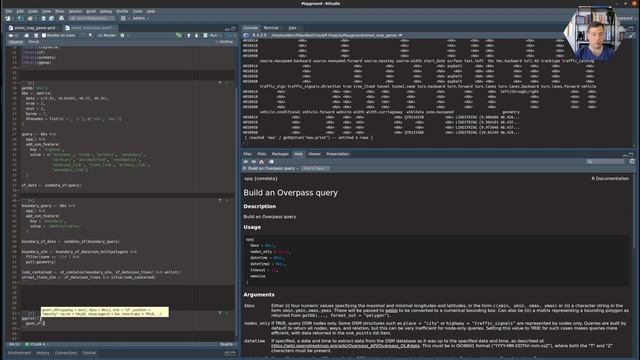Open the Connections tab
This screenshot has width=640, height=360.
[66, 353]
